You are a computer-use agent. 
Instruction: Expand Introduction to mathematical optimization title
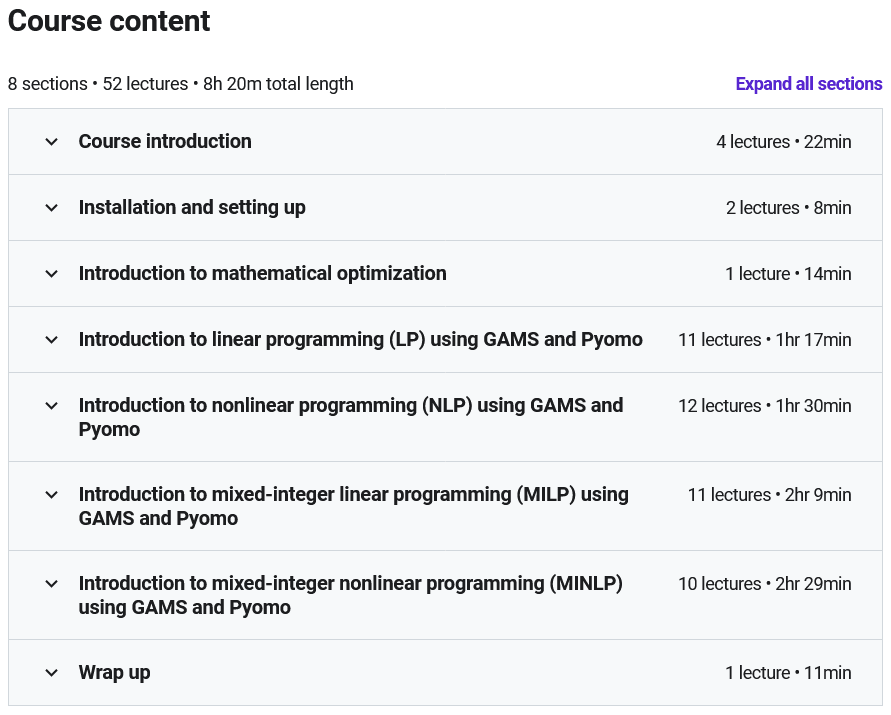point(262,274)
